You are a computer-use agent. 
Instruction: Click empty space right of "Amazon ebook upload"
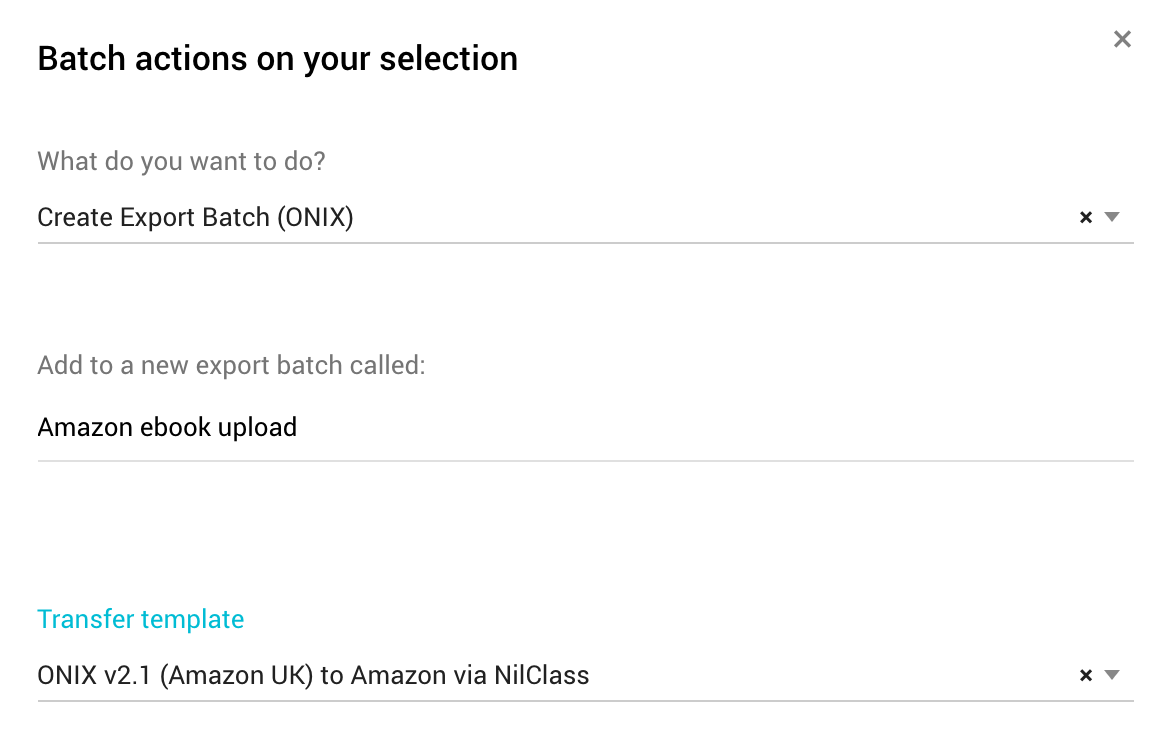coord(700,428)
